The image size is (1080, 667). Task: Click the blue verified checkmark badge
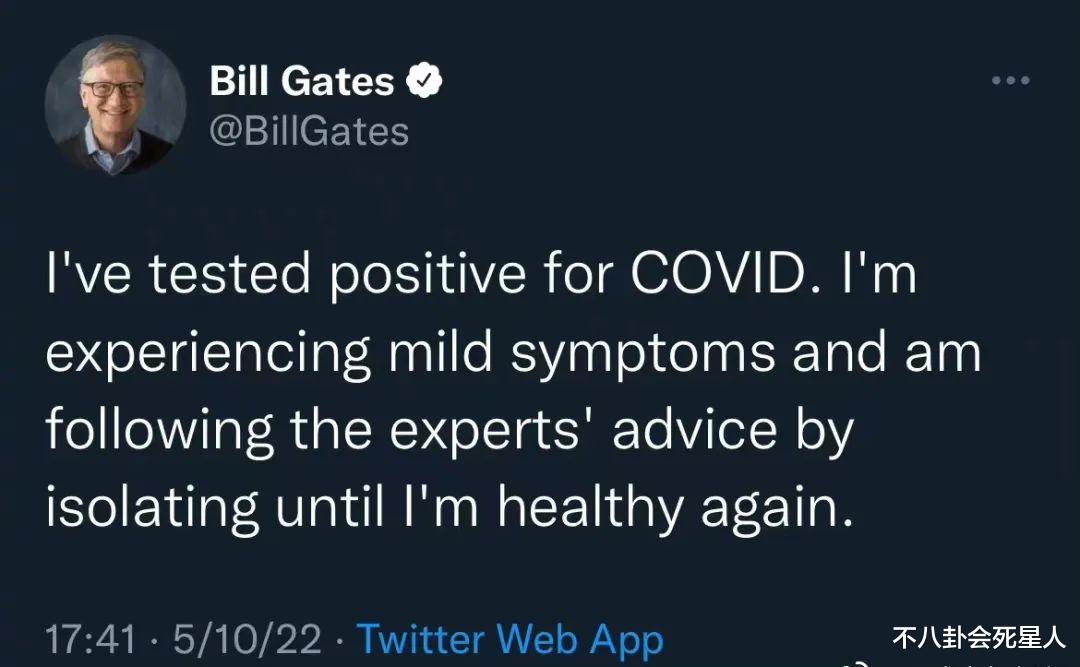tap(424, 82)
